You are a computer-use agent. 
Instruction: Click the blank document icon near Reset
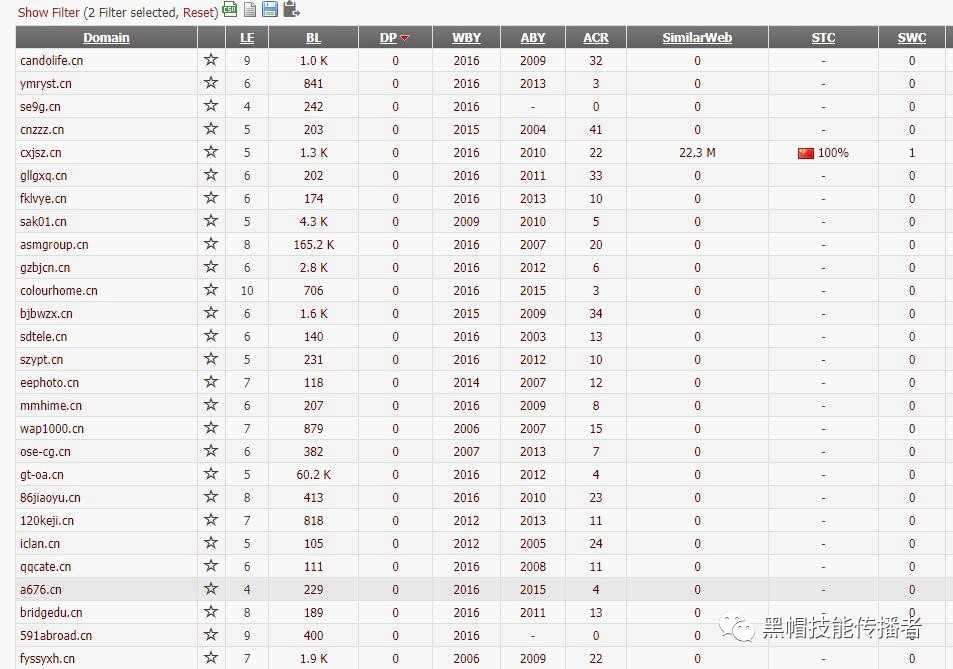coord(250,10)
